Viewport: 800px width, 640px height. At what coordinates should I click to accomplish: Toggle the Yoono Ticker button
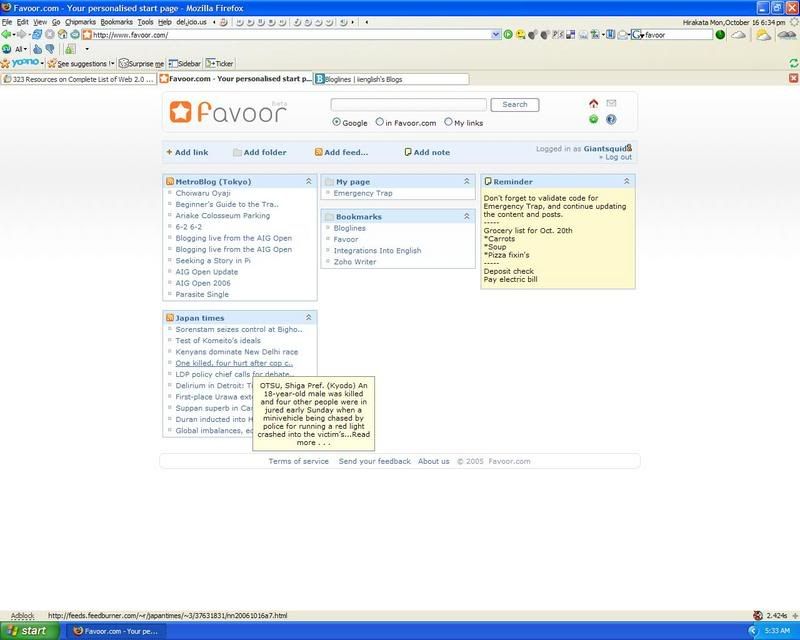click(x=219, y=63)
